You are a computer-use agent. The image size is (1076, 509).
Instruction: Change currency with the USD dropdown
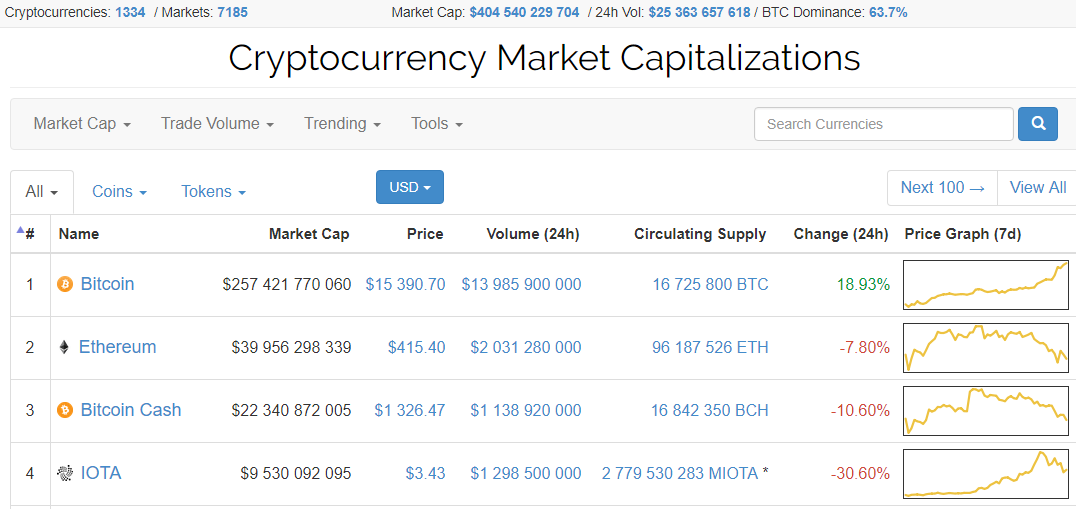(409, 187)
